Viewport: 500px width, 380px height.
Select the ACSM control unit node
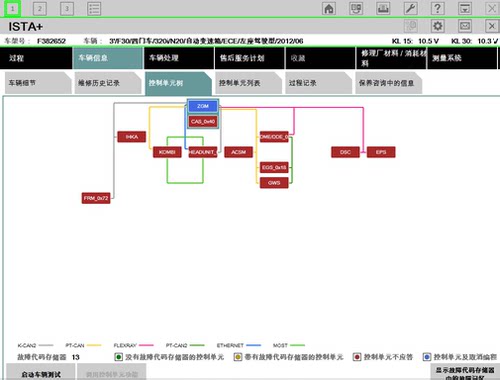click(x=238, y=152)
